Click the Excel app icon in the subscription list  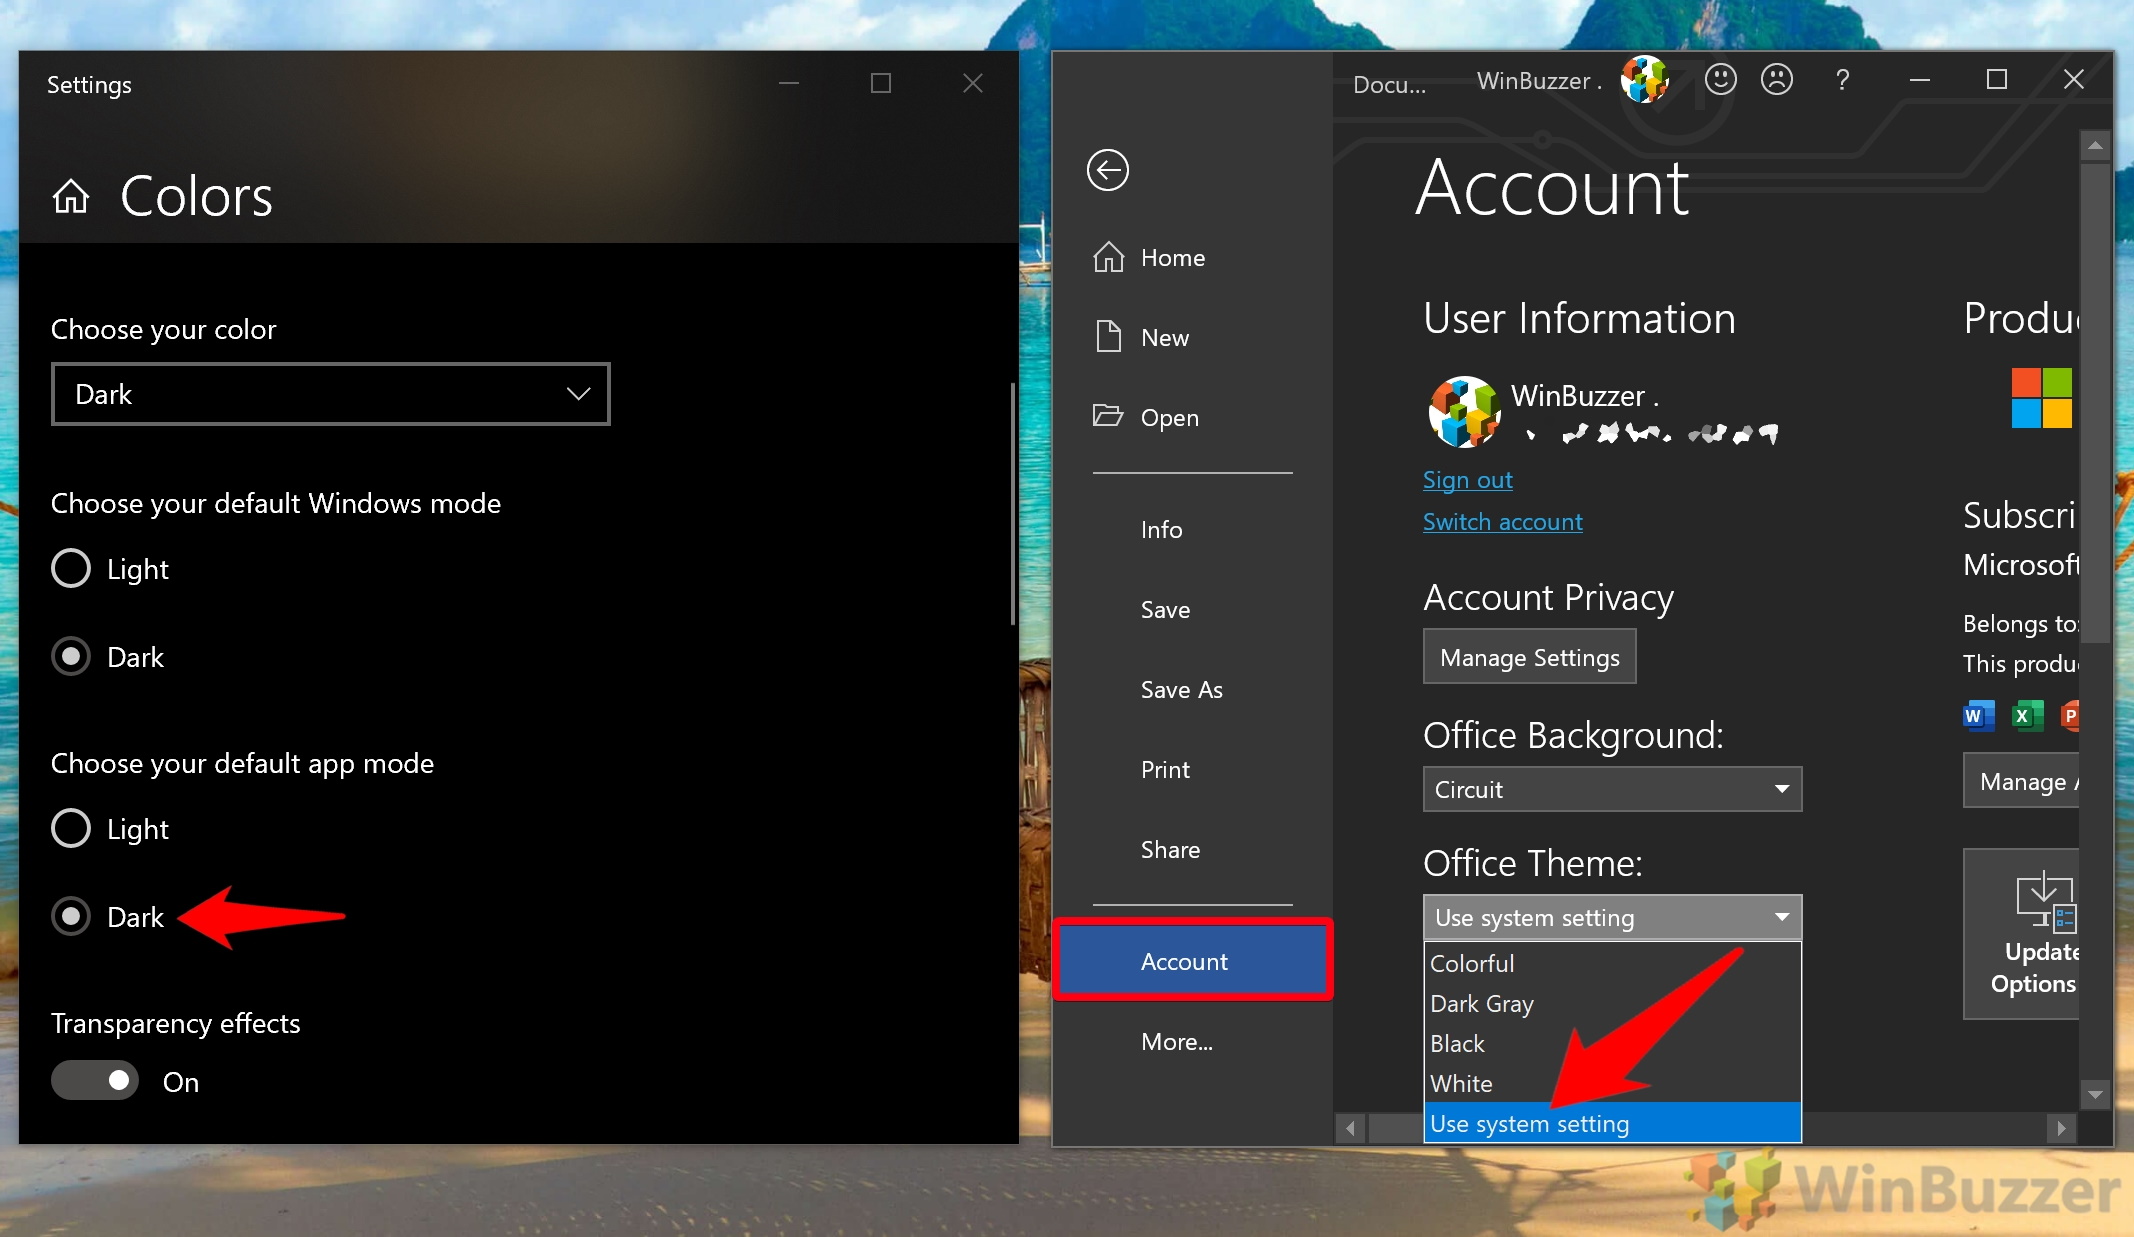pos(2027,715)
